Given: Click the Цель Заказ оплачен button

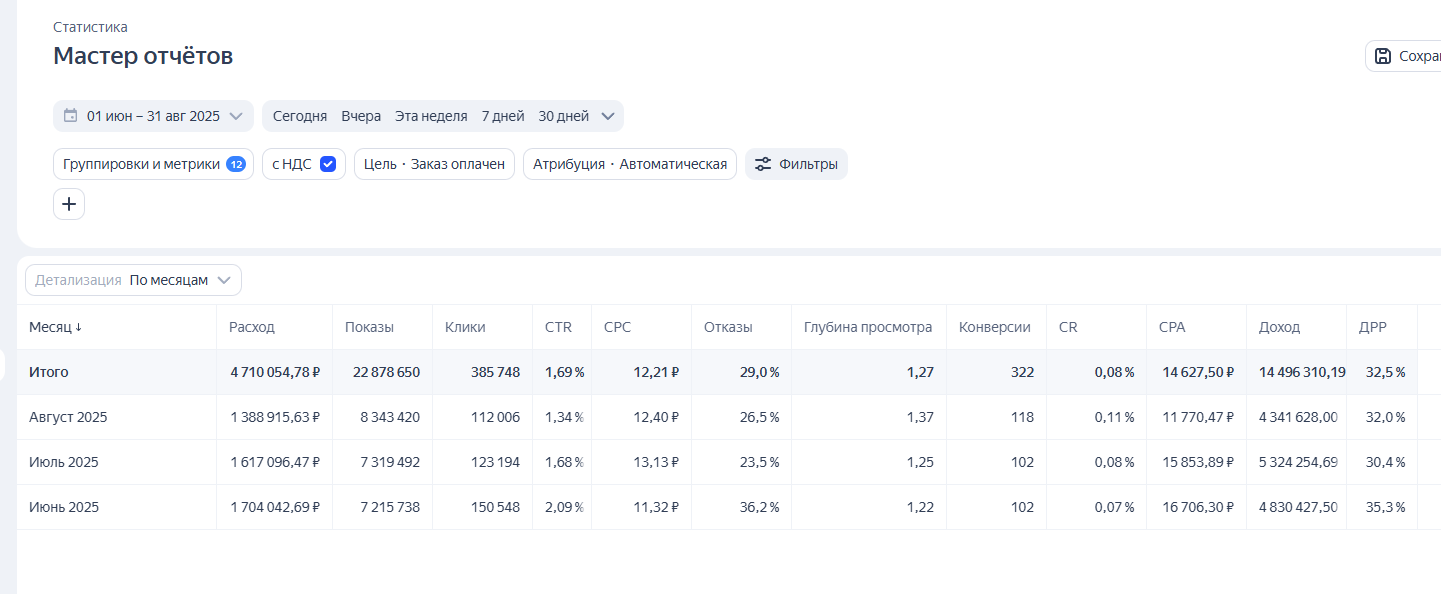Looking at the screenshot, I should [x=434, y=164].
